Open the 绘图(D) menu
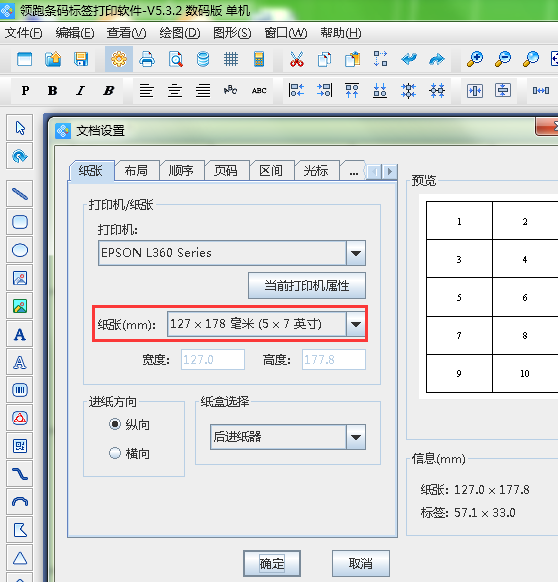The width and height of the screenshot is (558, 582). (180, 33)
